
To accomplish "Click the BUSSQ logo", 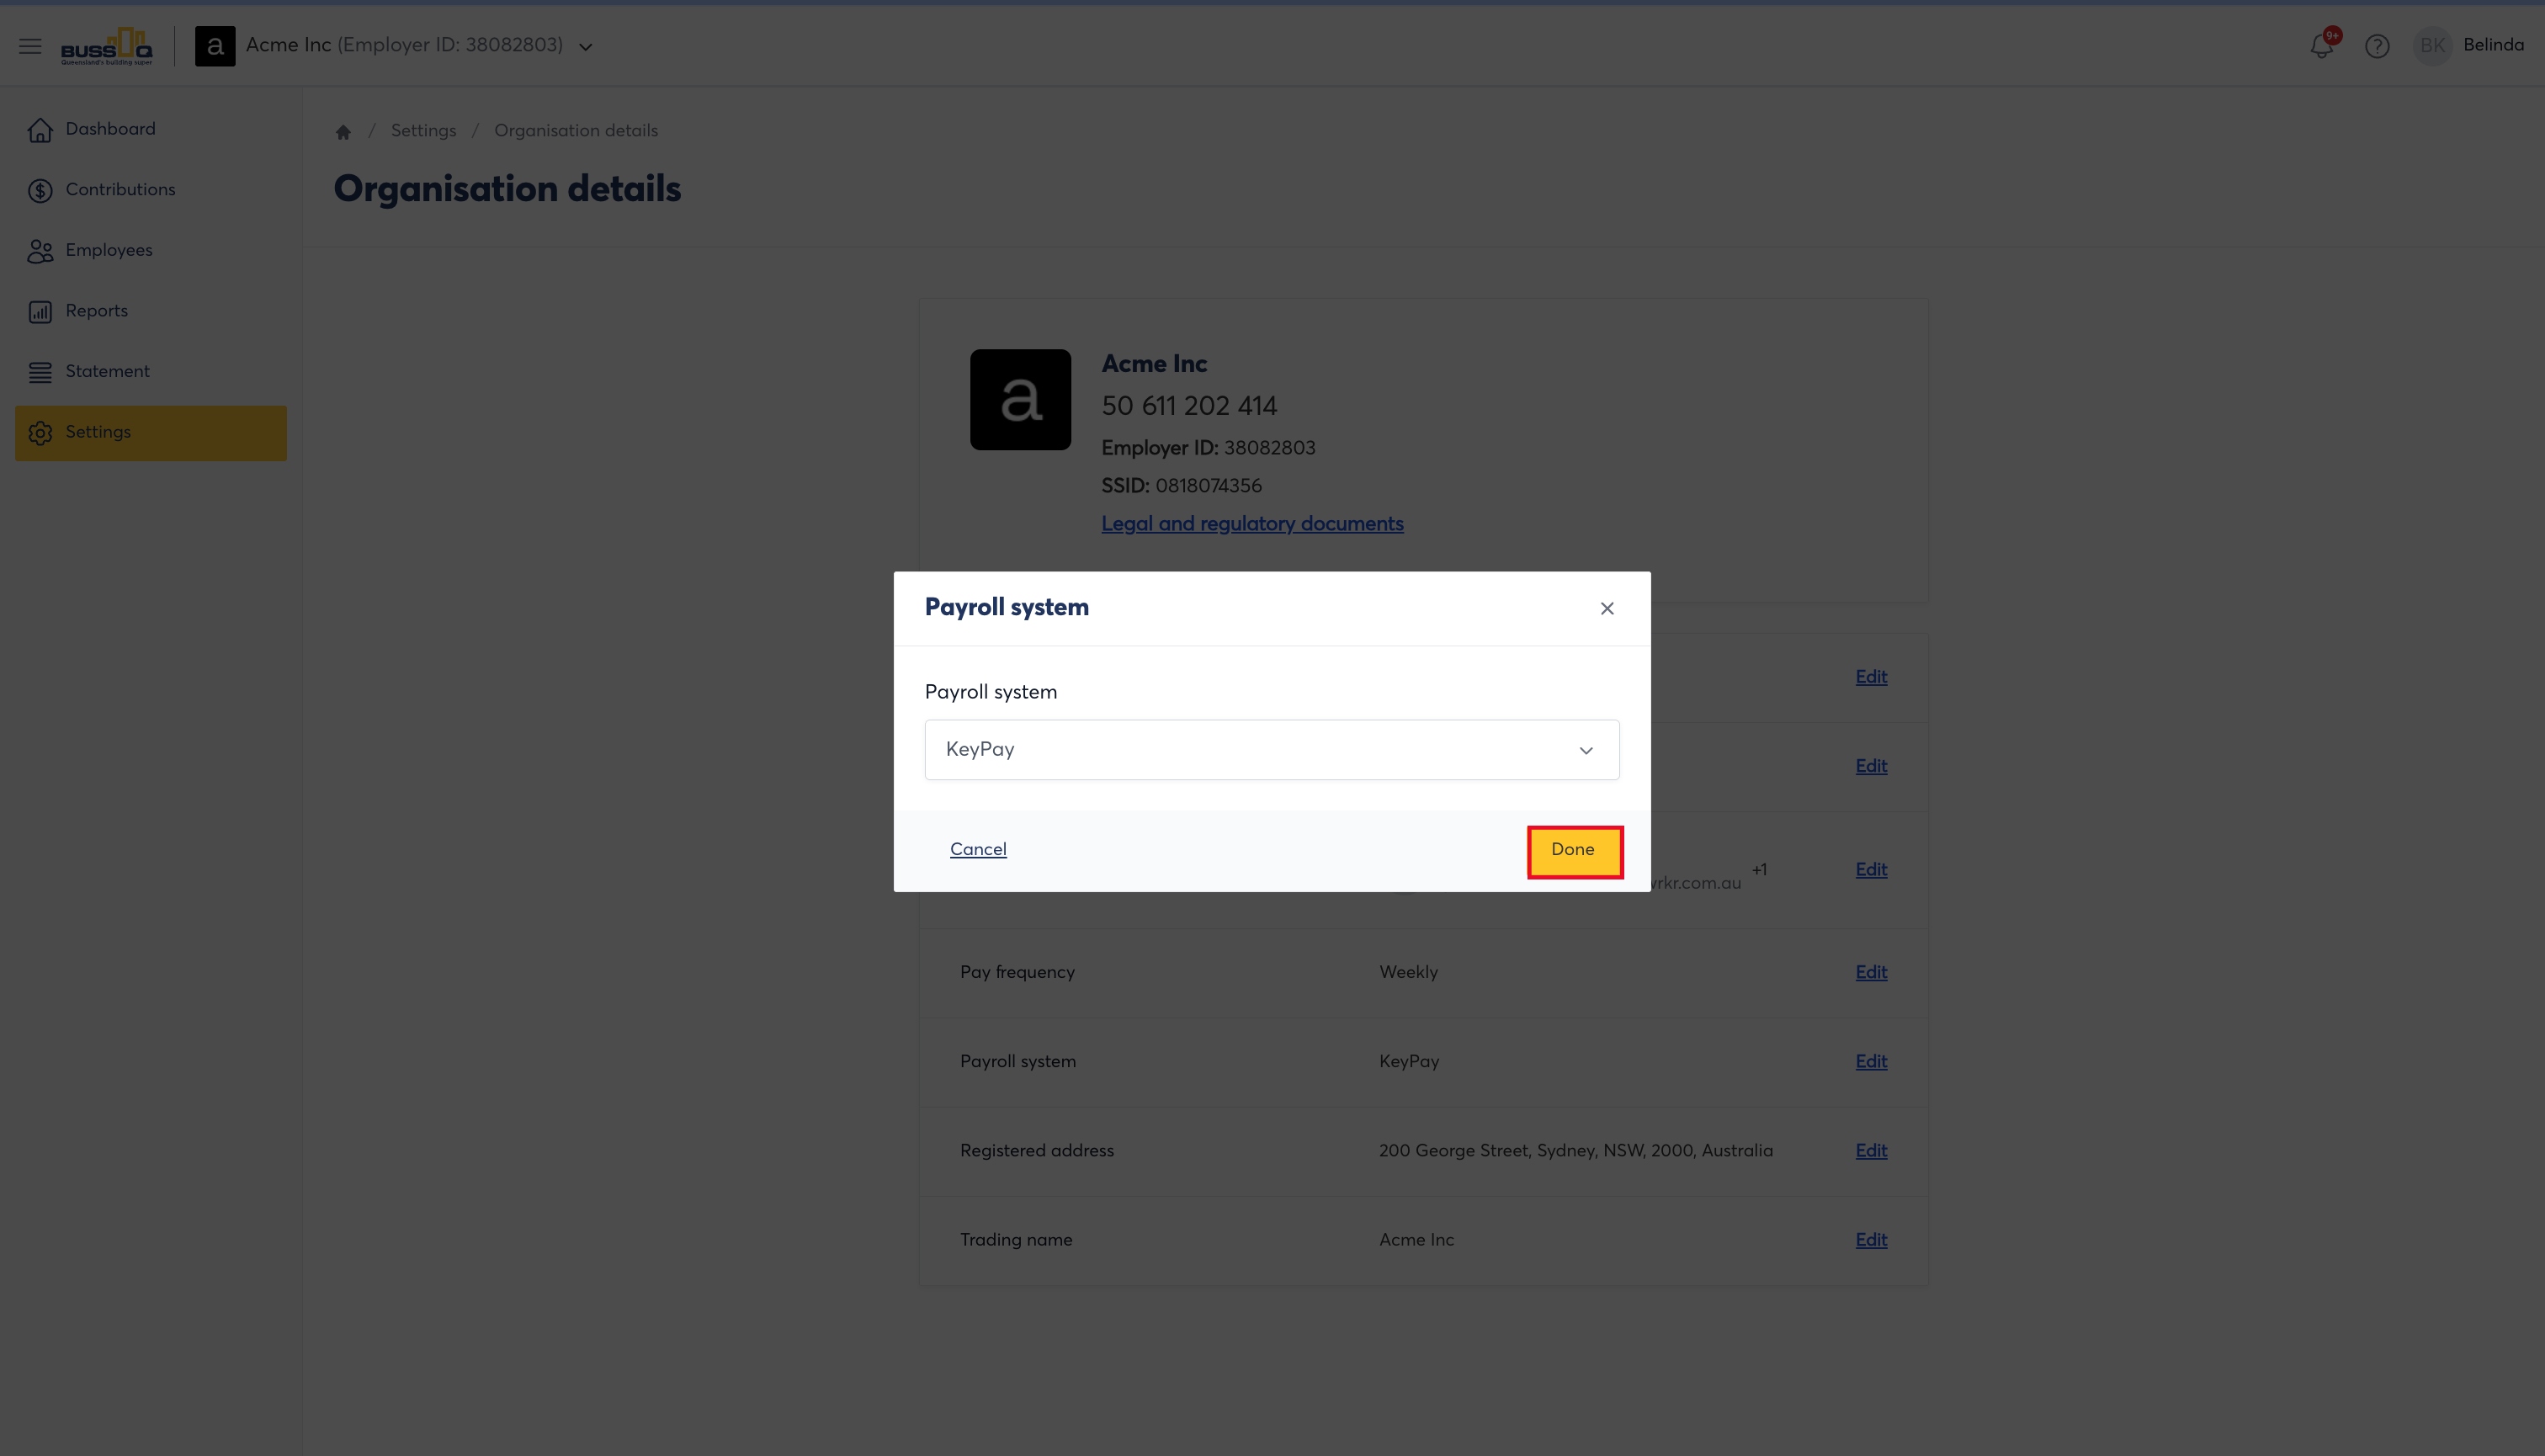I will click(x=107, y=46).
